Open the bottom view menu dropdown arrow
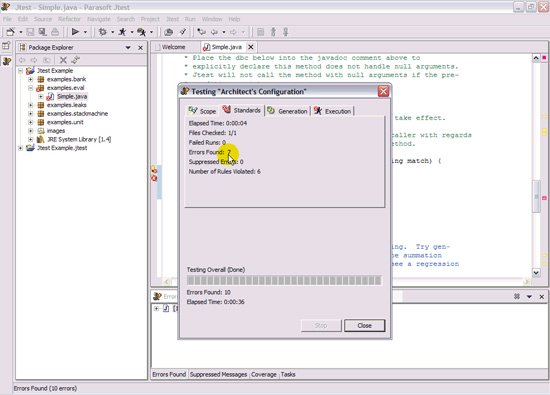Image resolution: width=550 pixels, height=395 pixels. click(529, 297)
